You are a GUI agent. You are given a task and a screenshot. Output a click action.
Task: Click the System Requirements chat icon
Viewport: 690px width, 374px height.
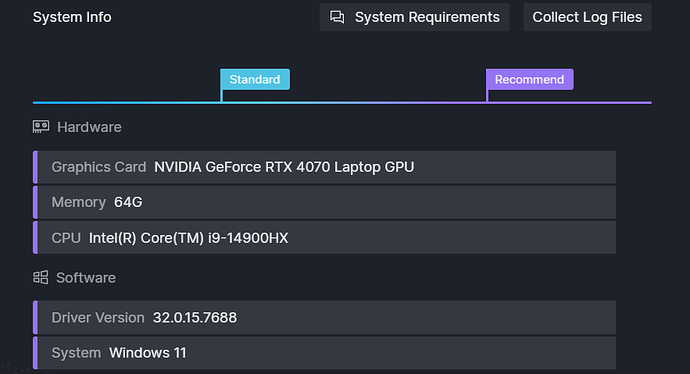[337, 17]
